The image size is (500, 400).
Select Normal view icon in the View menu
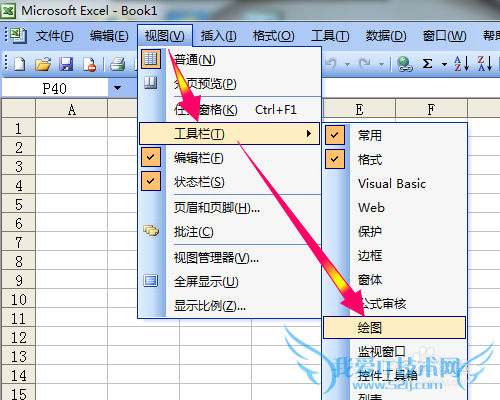pyautogui.click(x=151, y=59)
